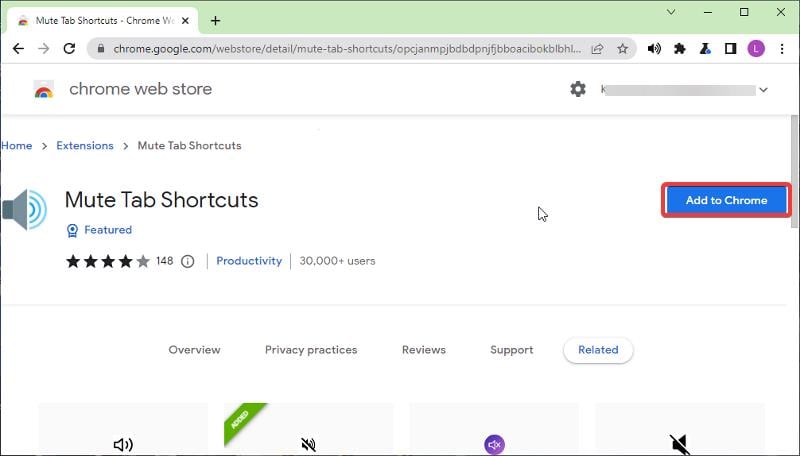The width and height of the screenshot is (800, 456).
Task: Click the Featured label link
Action: pos(108,230)
